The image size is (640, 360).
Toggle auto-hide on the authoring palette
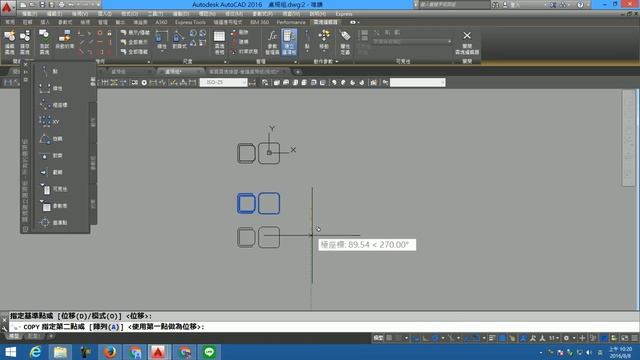pos(25,72)
